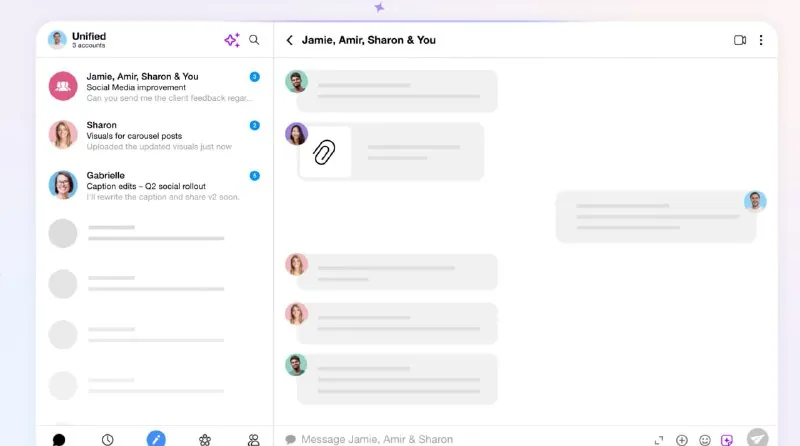Open the emoji picker smiley icon

point(705,440)
